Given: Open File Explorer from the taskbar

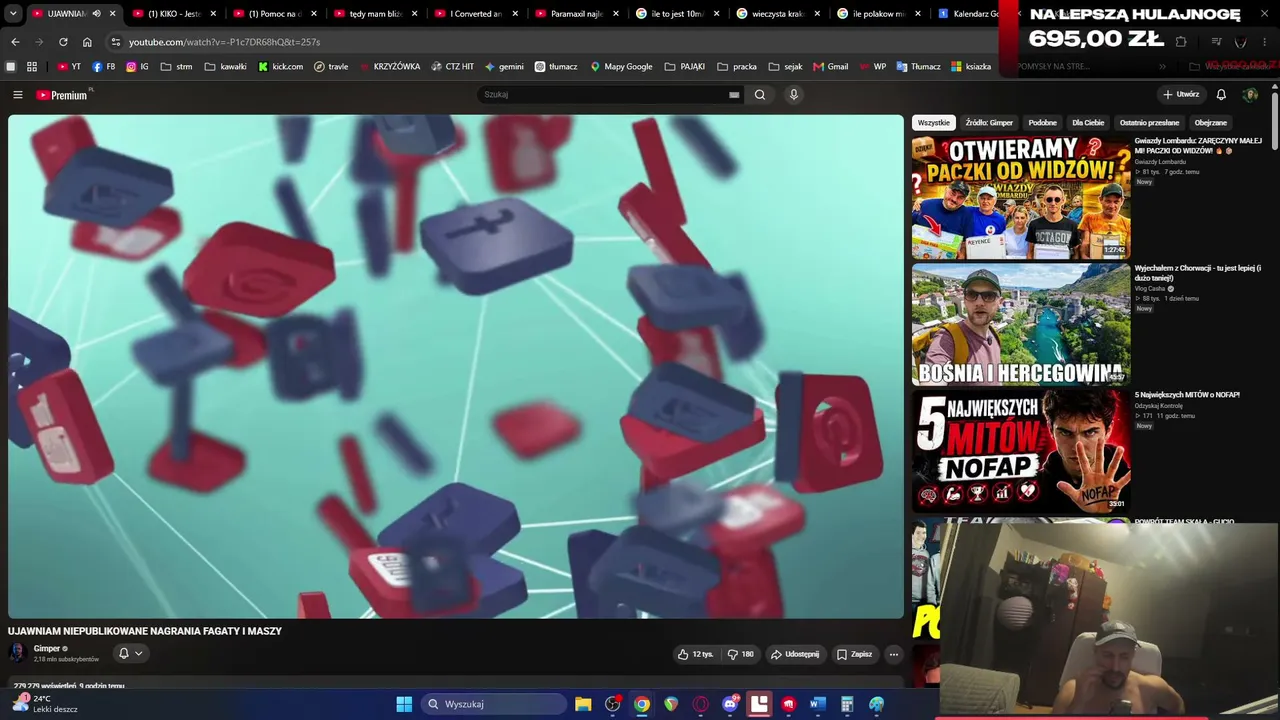Looking at the screenshot, I should (583, 704).
